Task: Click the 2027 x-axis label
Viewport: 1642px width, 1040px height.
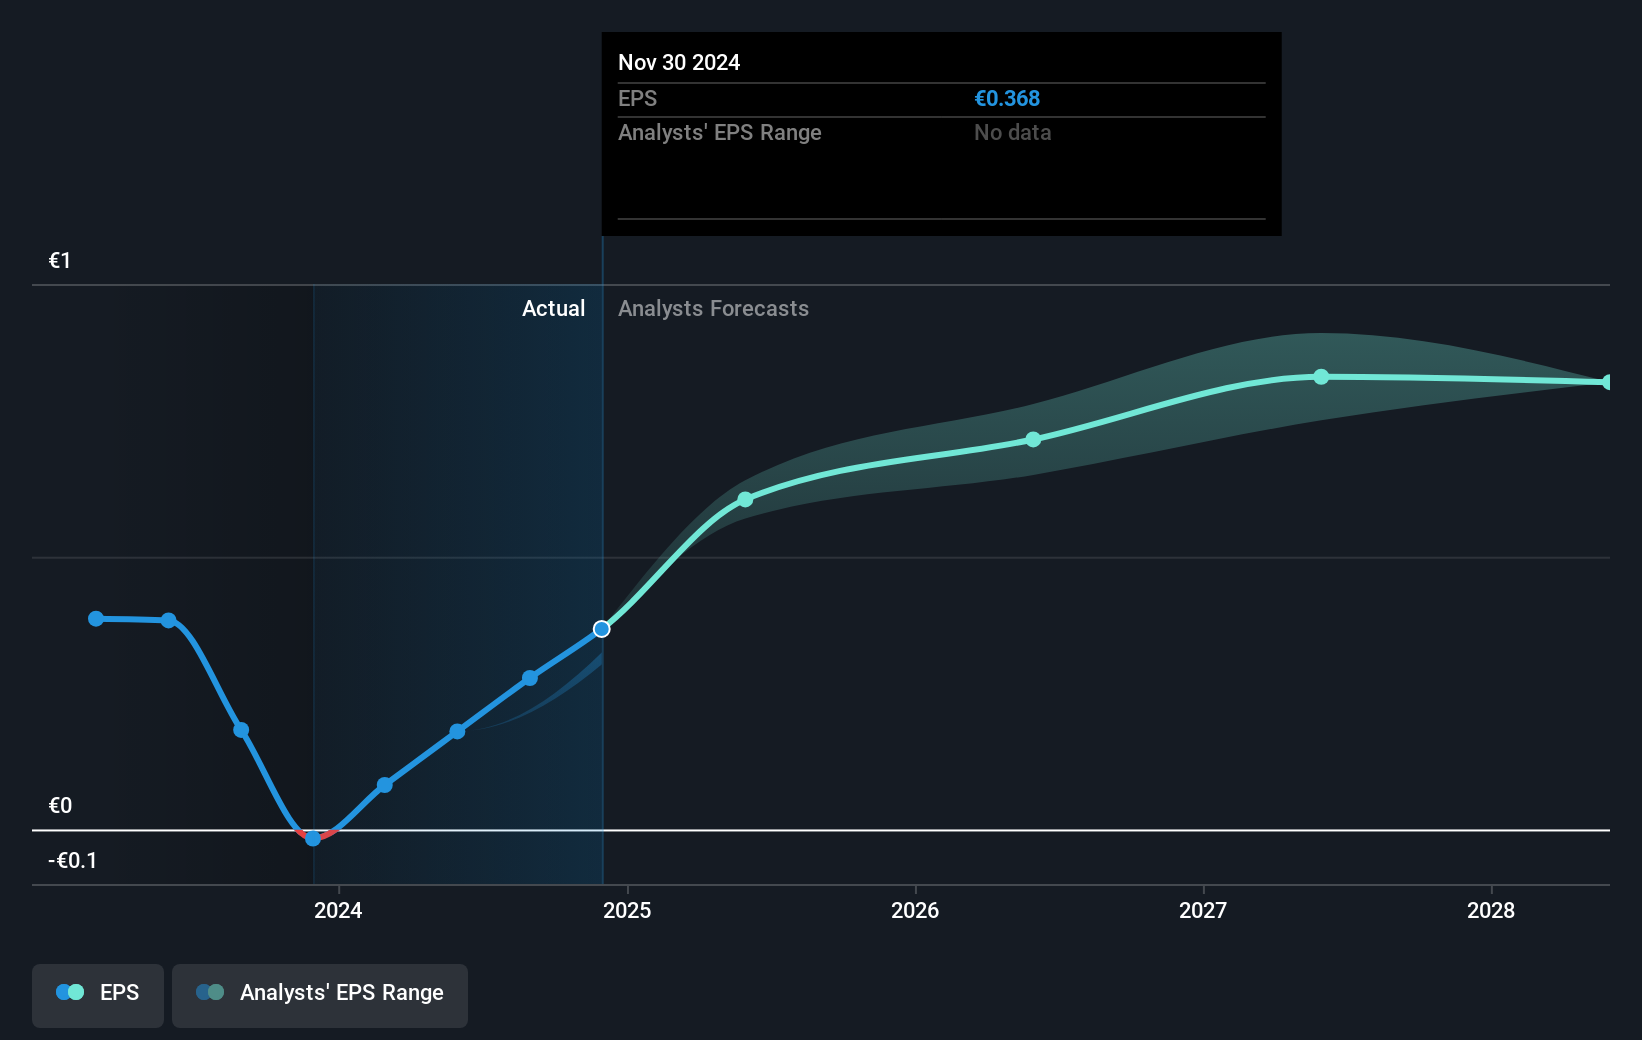Action: tap(1203, 910)
